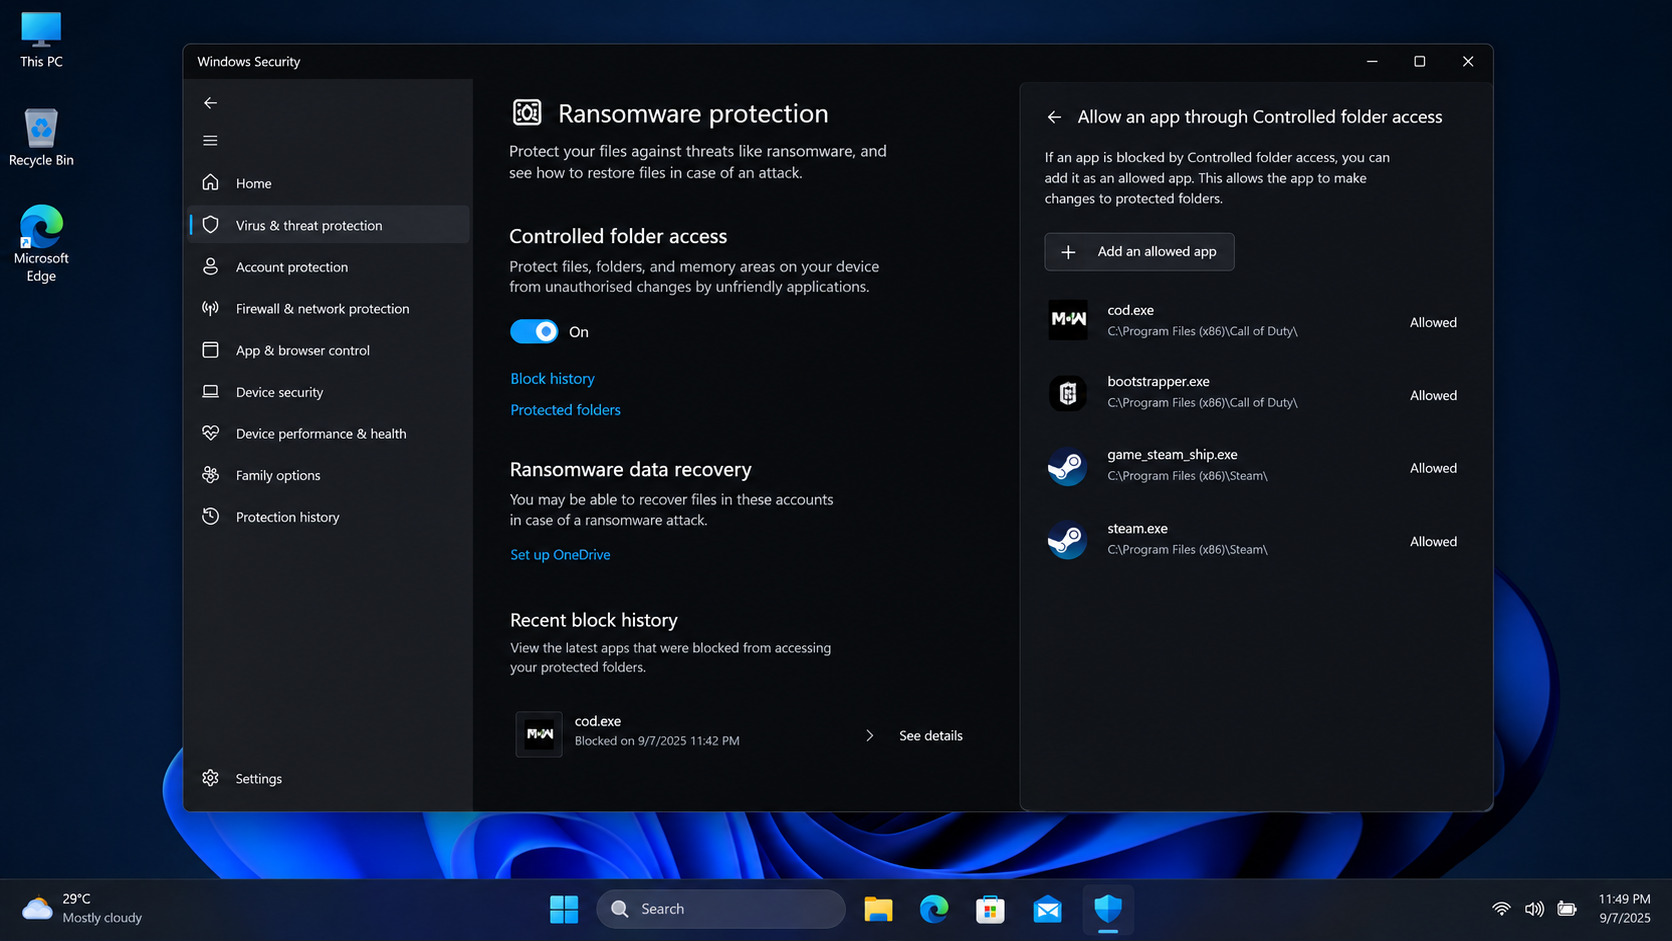The image size is (1672, 941).
Task: Open the Recycle Bin desktop icon
Action: (41, 138)
